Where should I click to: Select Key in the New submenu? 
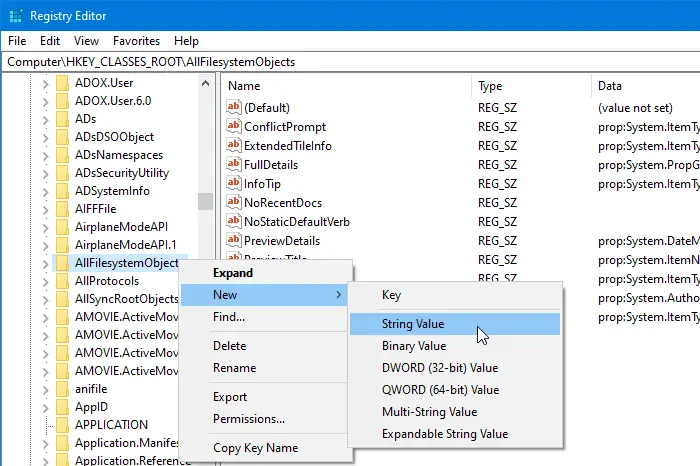click(x=455, y=295)
